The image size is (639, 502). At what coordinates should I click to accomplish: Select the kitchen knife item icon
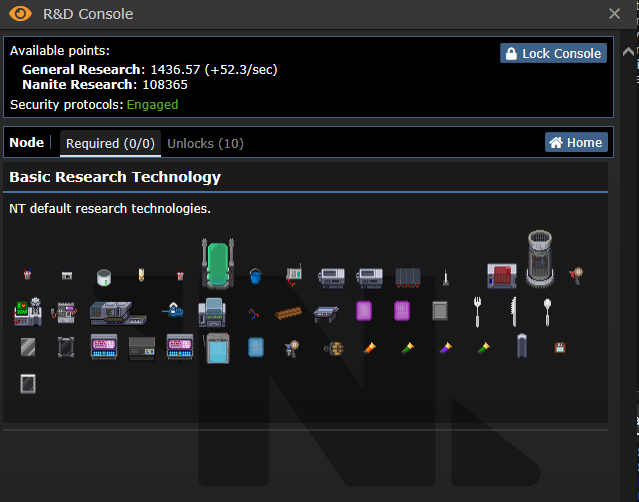point(512,311)
